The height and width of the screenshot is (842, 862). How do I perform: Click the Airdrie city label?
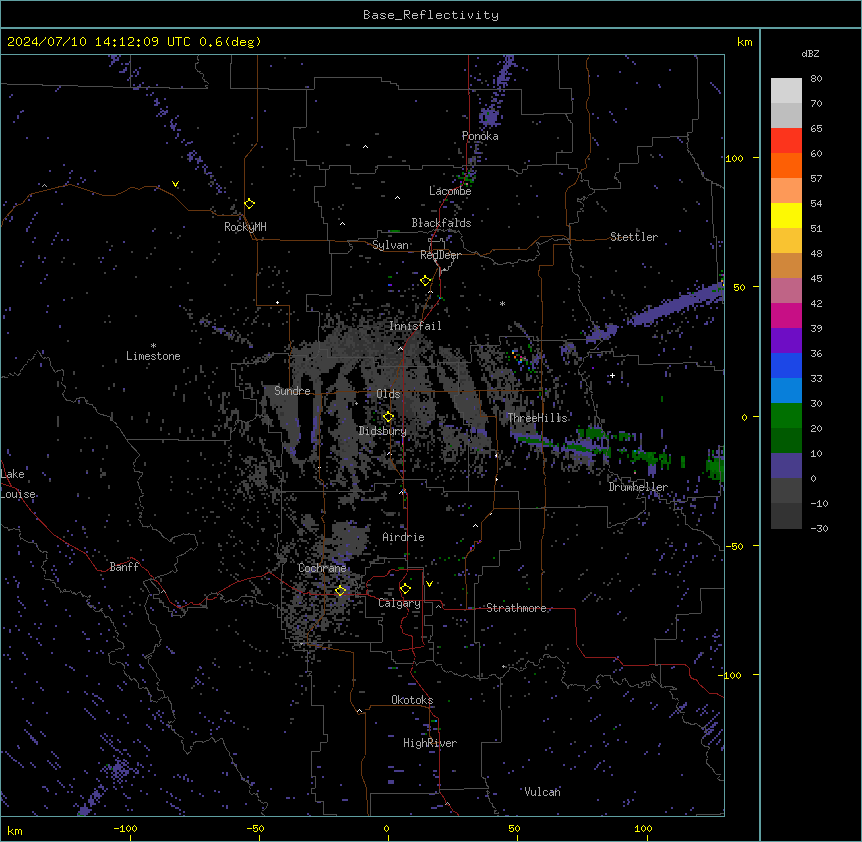(404, 537)
